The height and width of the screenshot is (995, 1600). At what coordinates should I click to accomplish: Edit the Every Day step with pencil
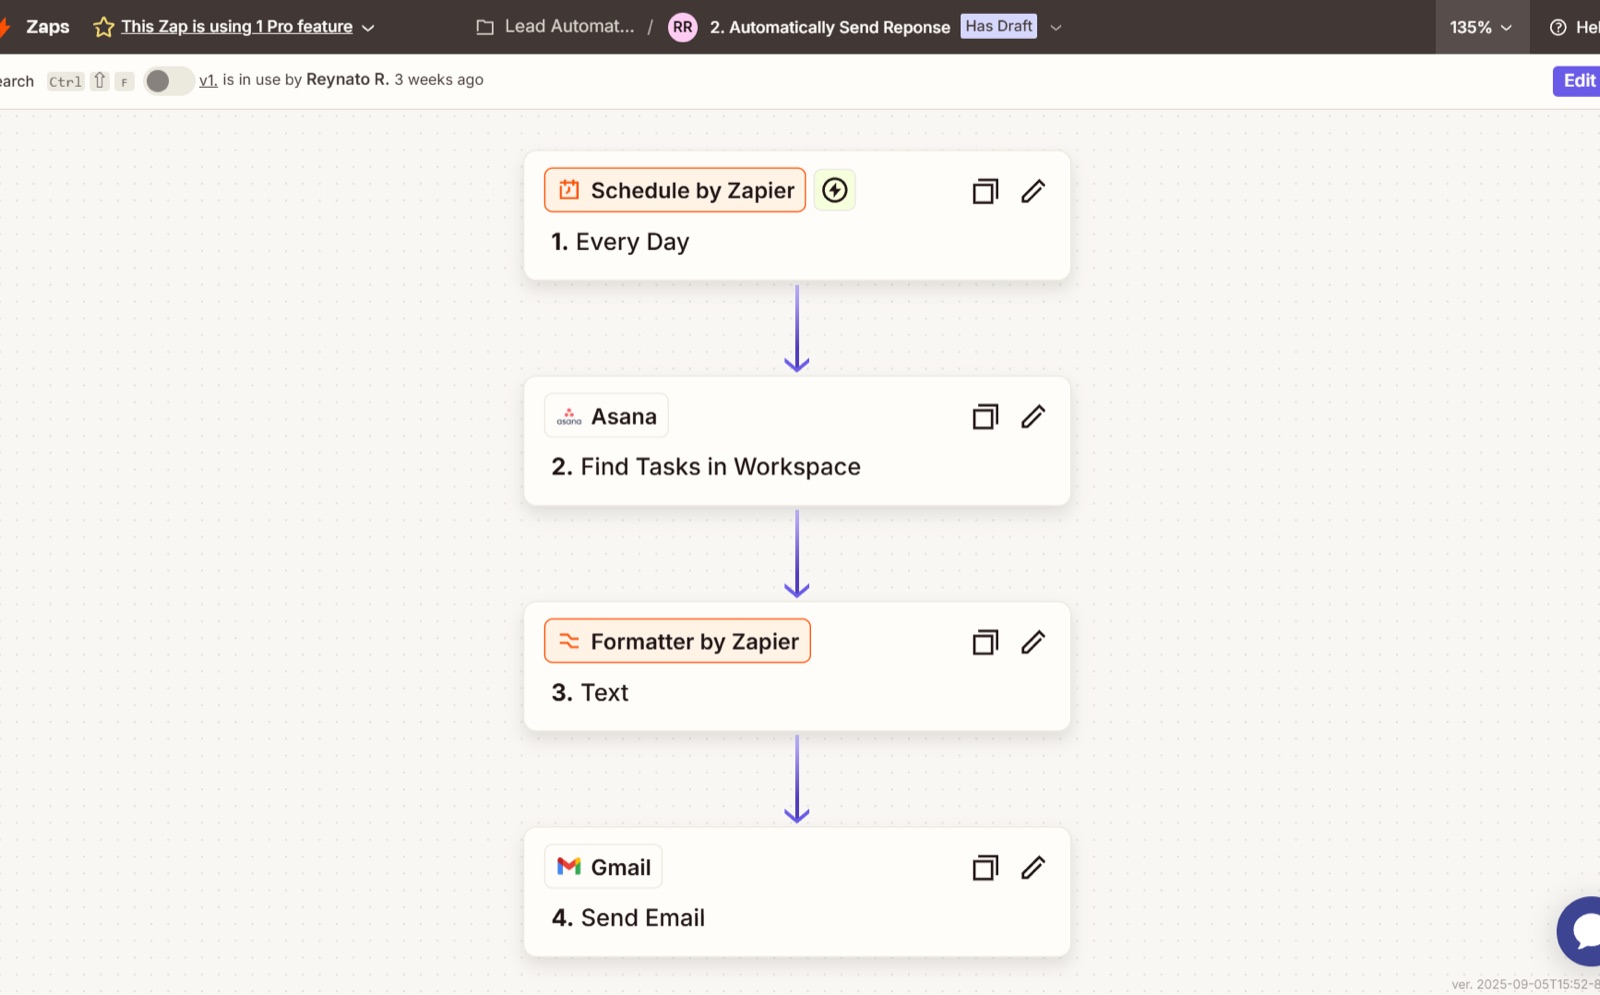pos(1033,191)
